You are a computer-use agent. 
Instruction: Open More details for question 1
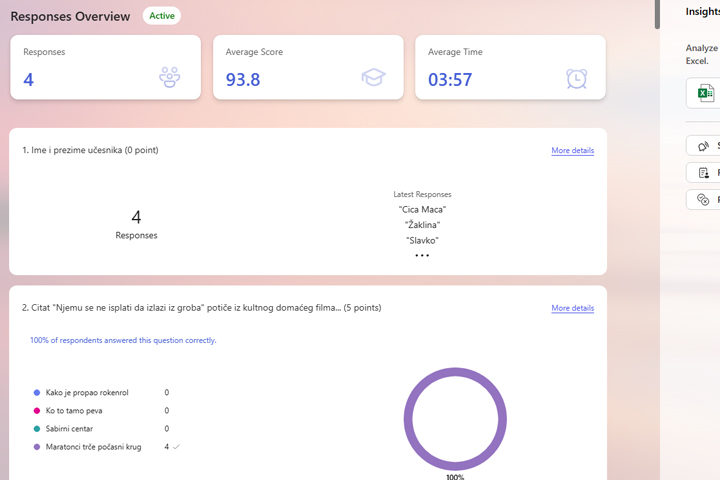pos(572,151)
